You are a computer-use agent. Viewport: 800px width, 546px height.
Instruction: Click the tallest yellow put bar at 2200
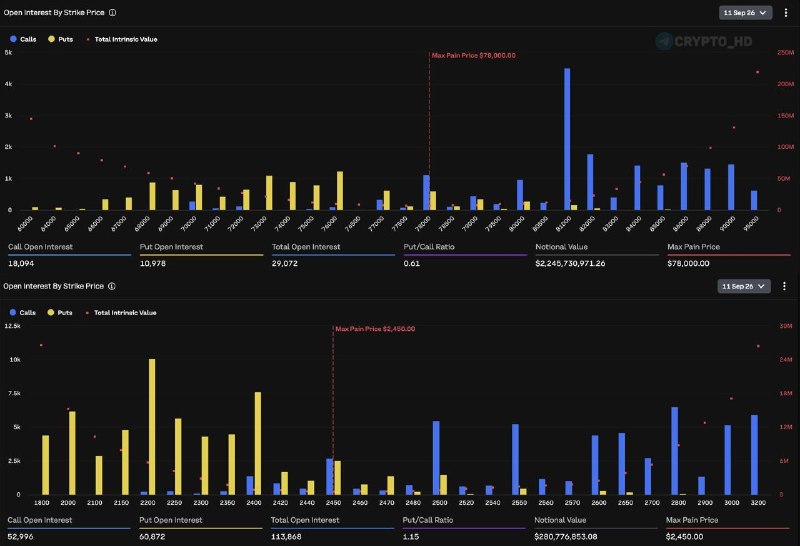(x=152, y=427)
